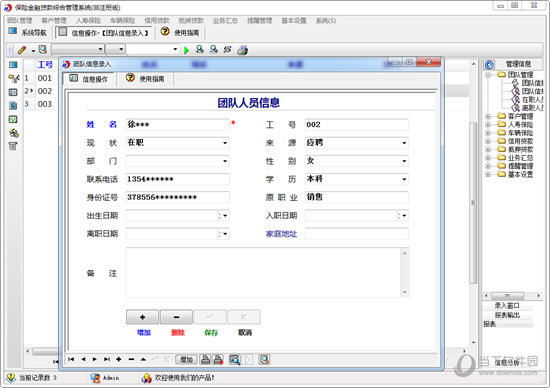Click the plus insert icon in navigator bar
550x388 pixels.
coord(119,359)
